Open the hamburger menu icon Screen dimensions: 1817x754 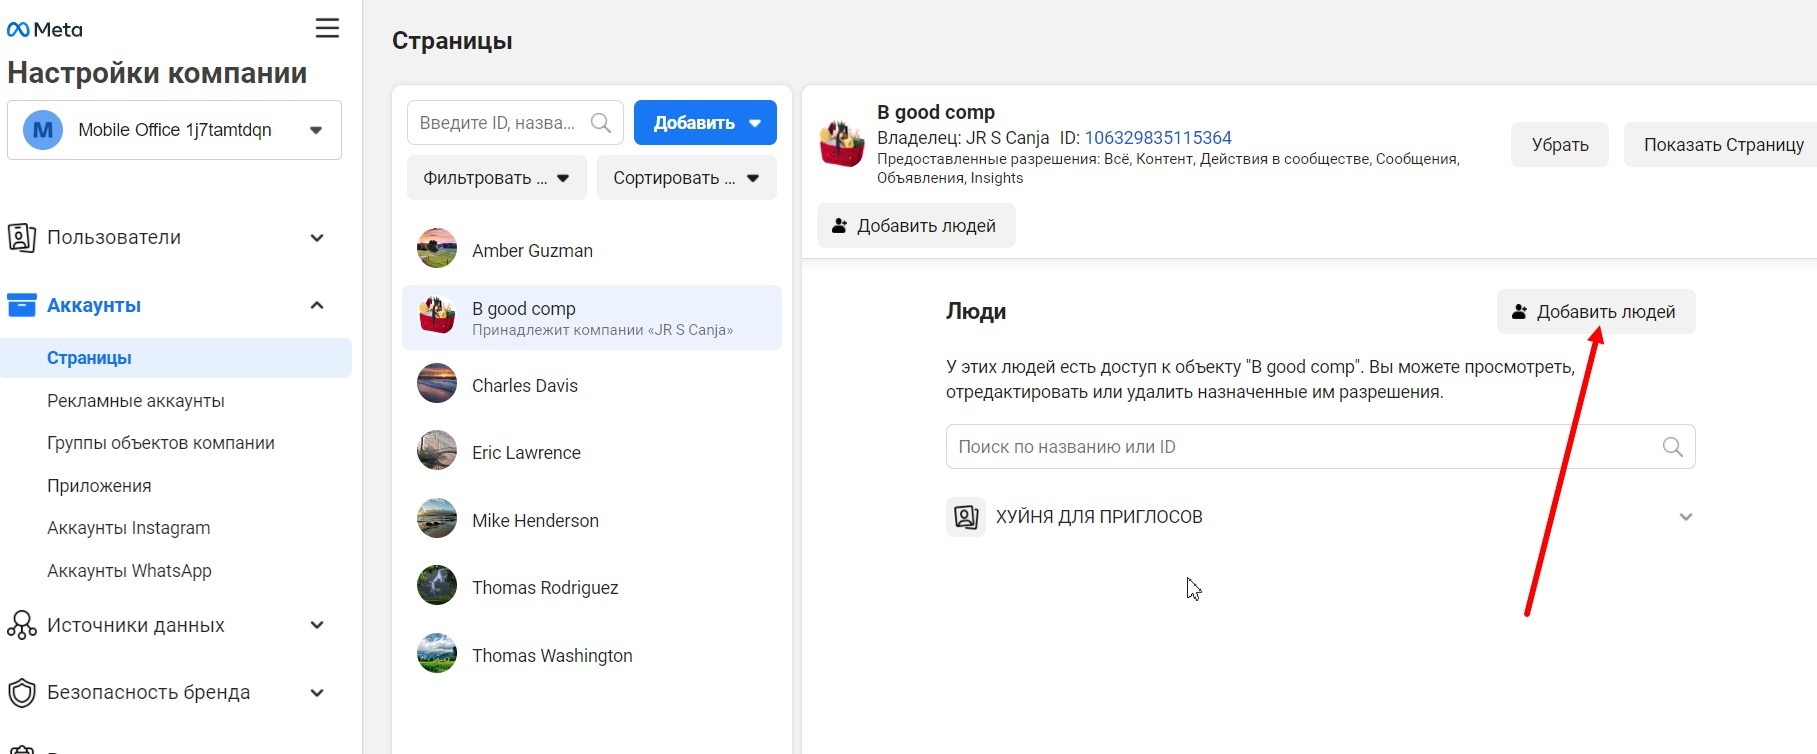coord(327,28)
